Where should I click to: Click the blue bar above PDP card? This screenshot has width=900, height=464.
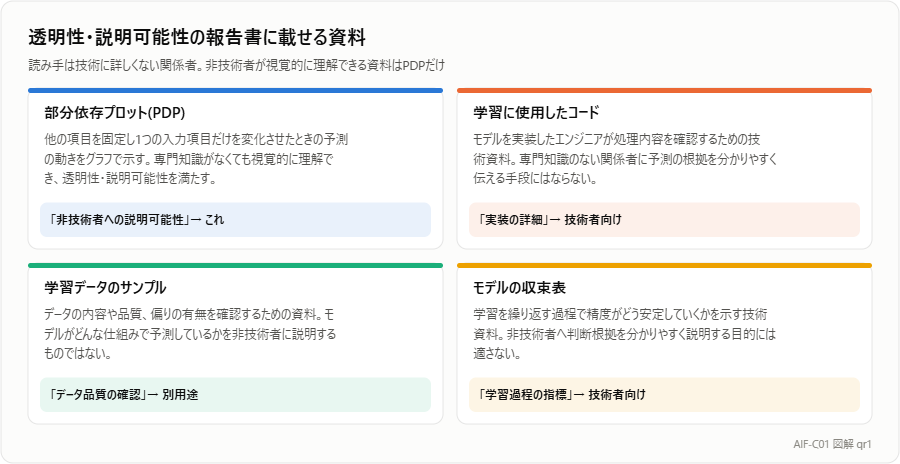coord(235,90)
